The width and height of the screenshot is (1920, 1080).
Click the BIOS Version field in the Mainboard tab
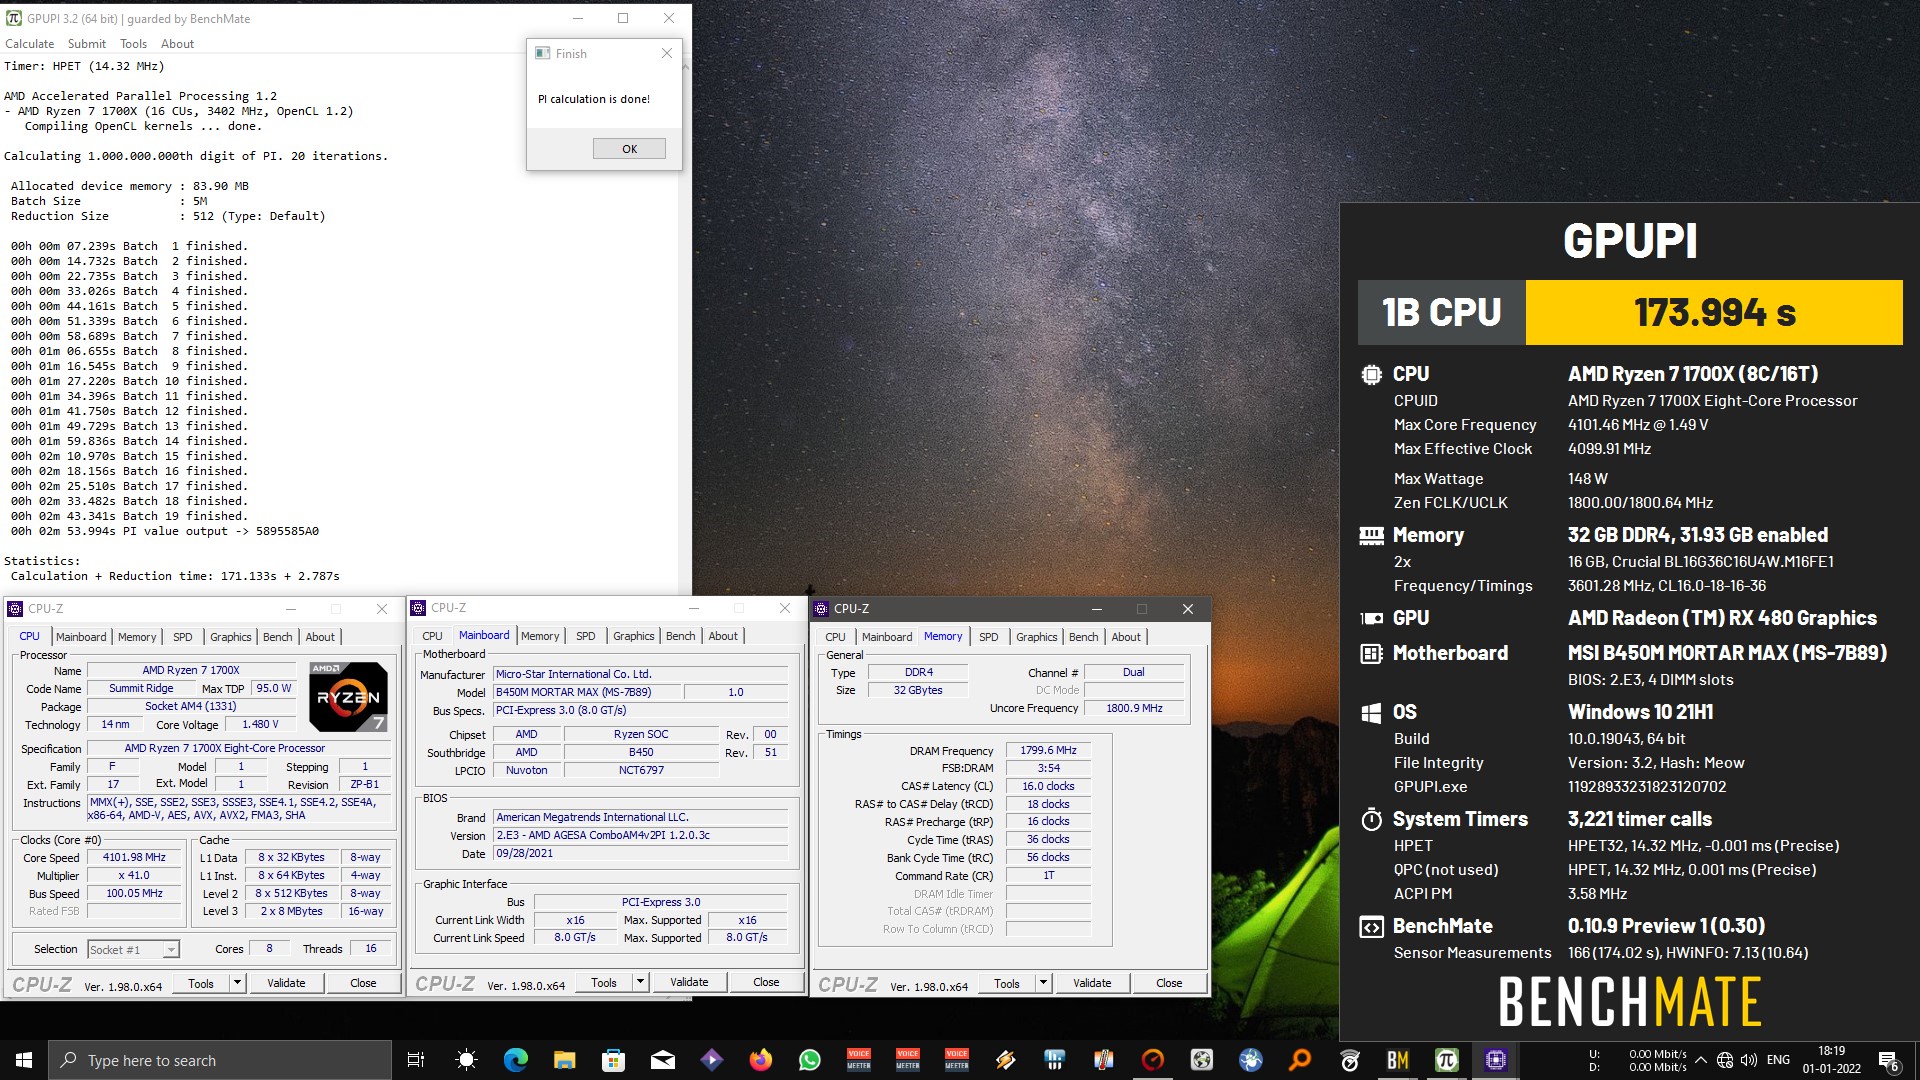tap(640, 835)
